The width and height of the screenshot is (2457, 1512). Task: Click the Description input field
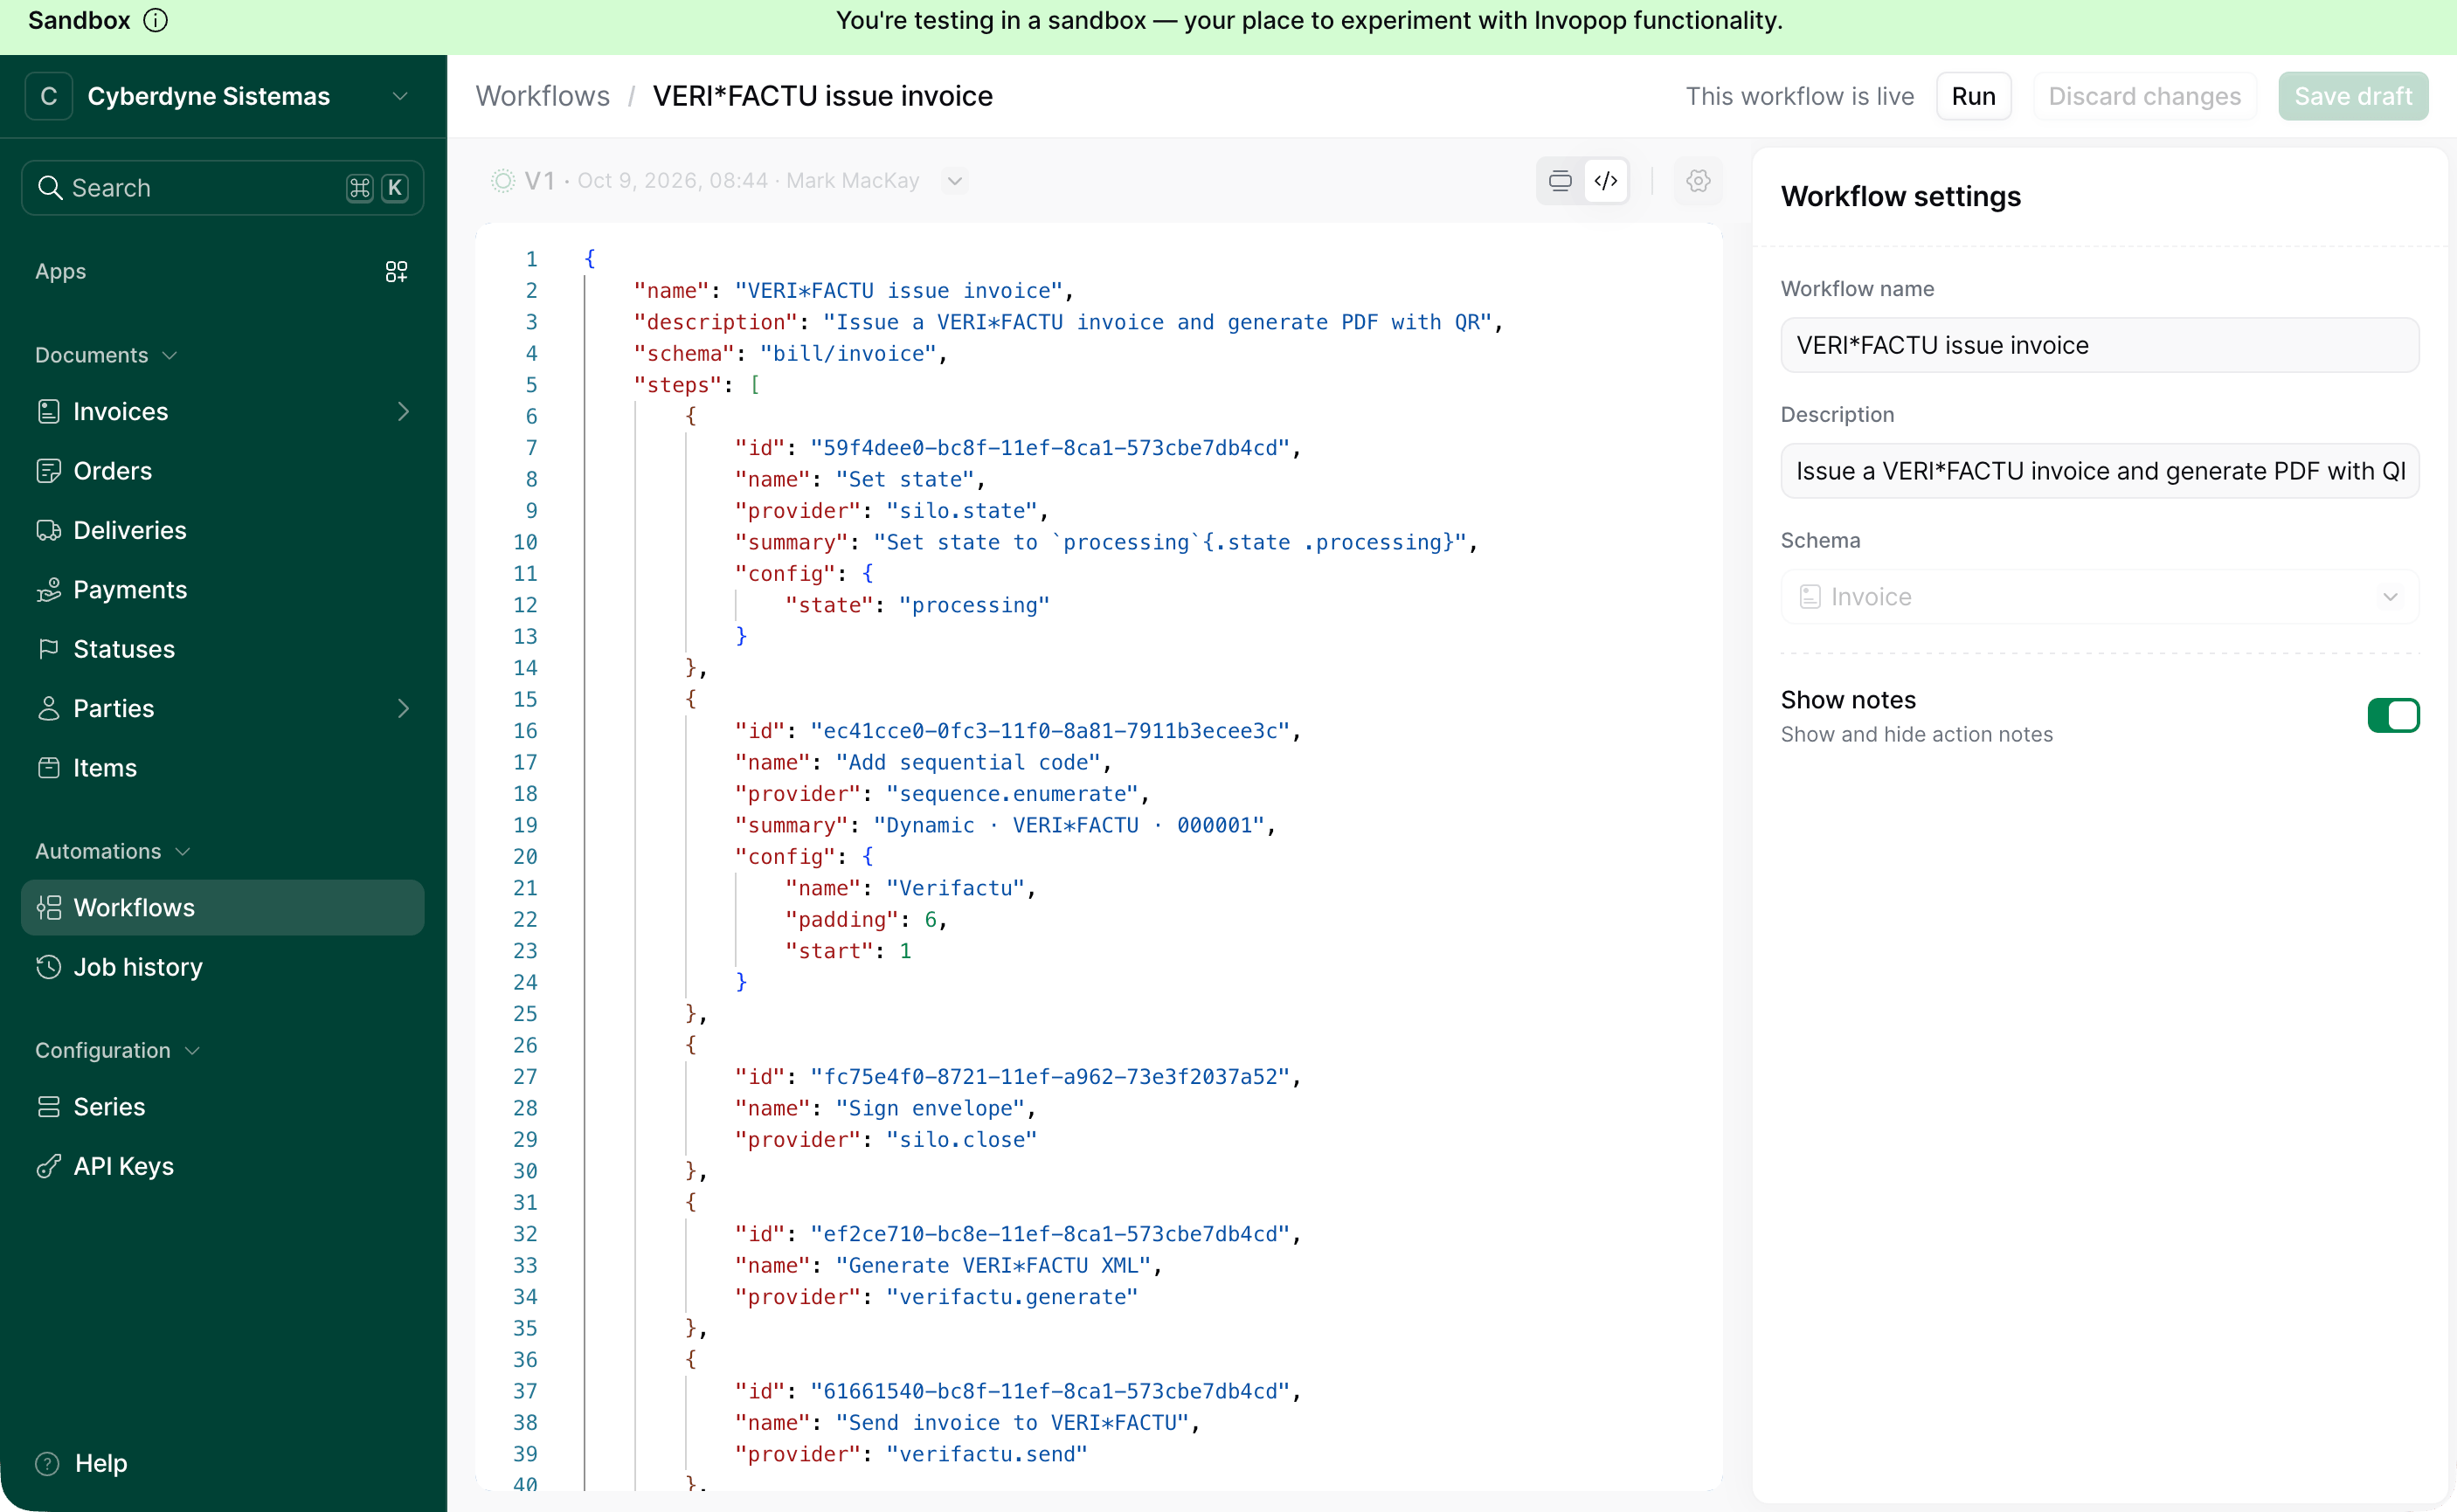[2099, 471]
